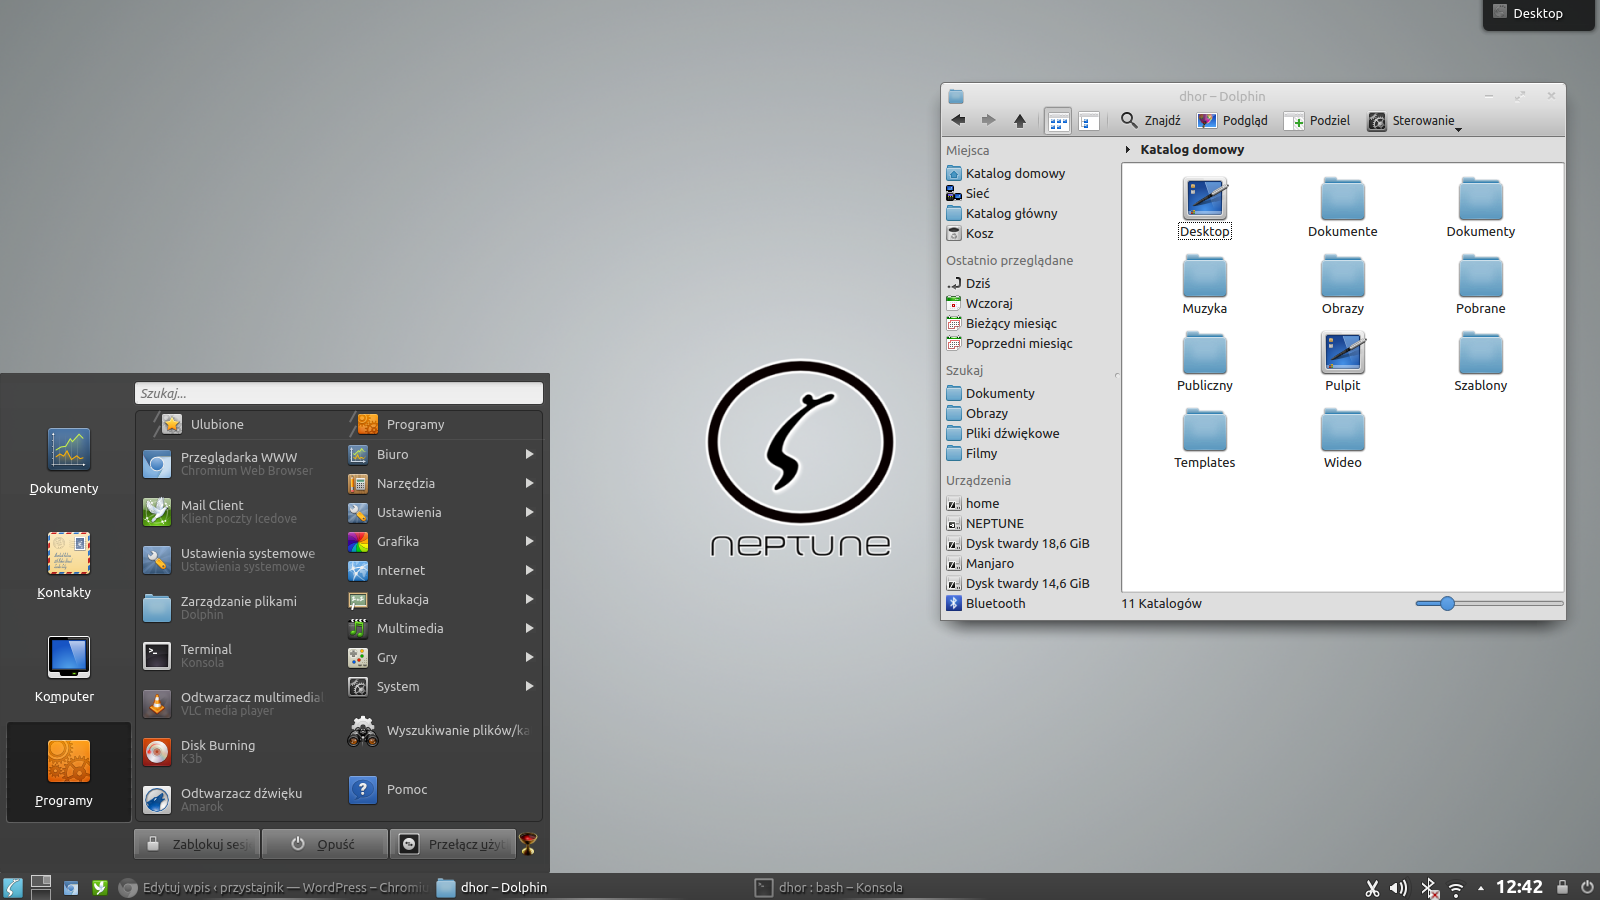Go forward in Dolphin navigation
Image resolution: width=1600 pixels, height=900 pixels.
pyautogui.click(x=988, y=120)
